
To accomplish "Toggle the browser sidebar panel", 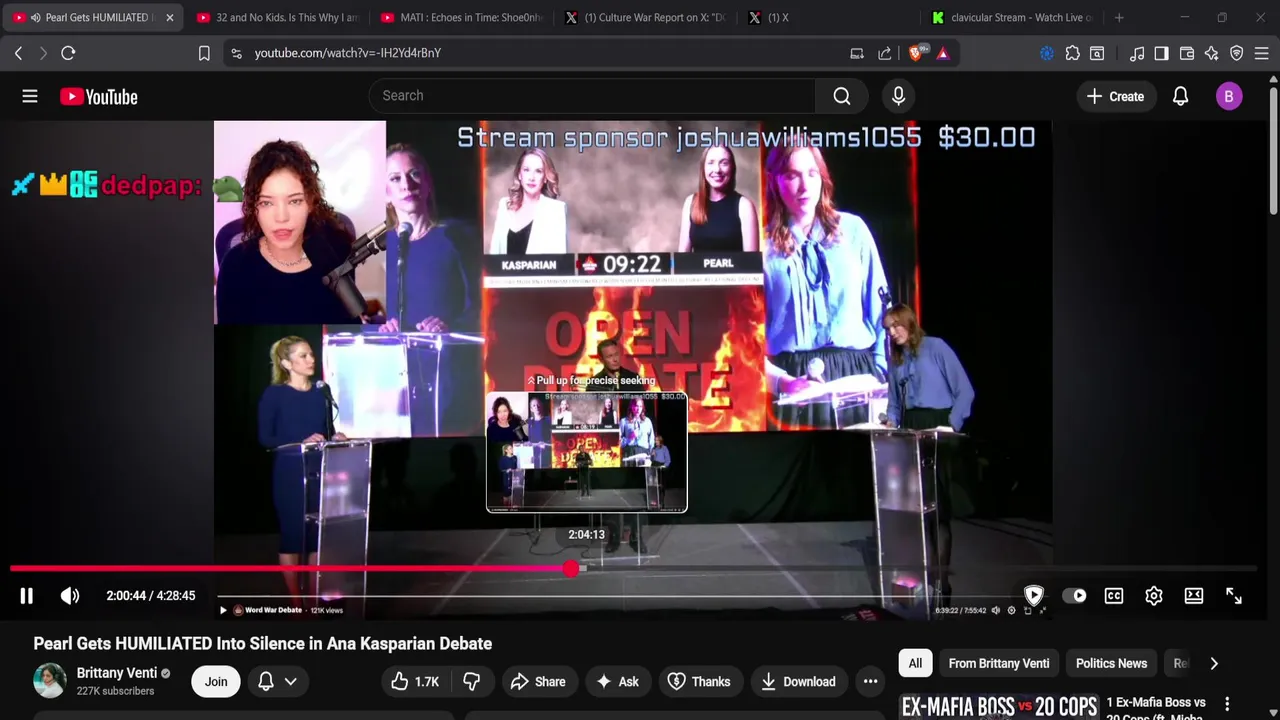I will tap(1161, 53).
